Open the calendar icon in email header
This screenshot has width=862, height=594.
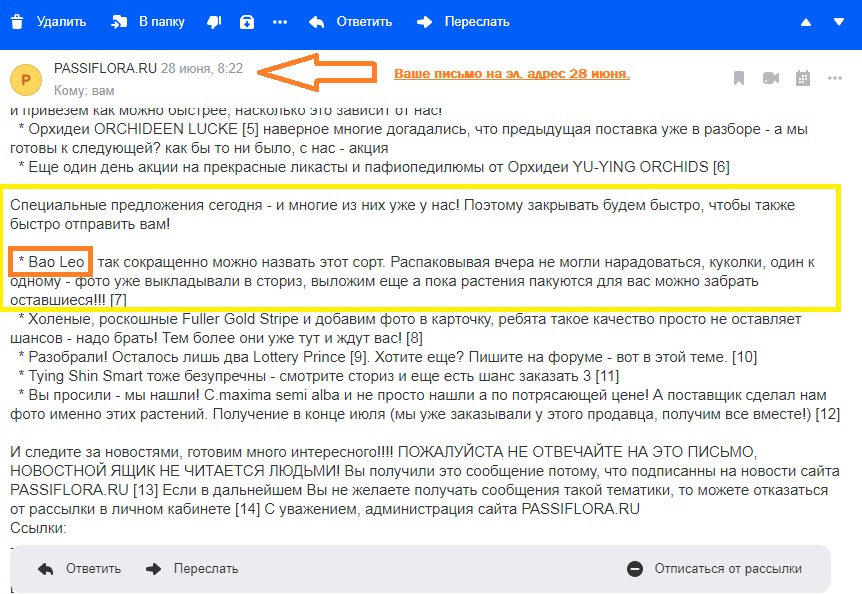pos(802,78)
